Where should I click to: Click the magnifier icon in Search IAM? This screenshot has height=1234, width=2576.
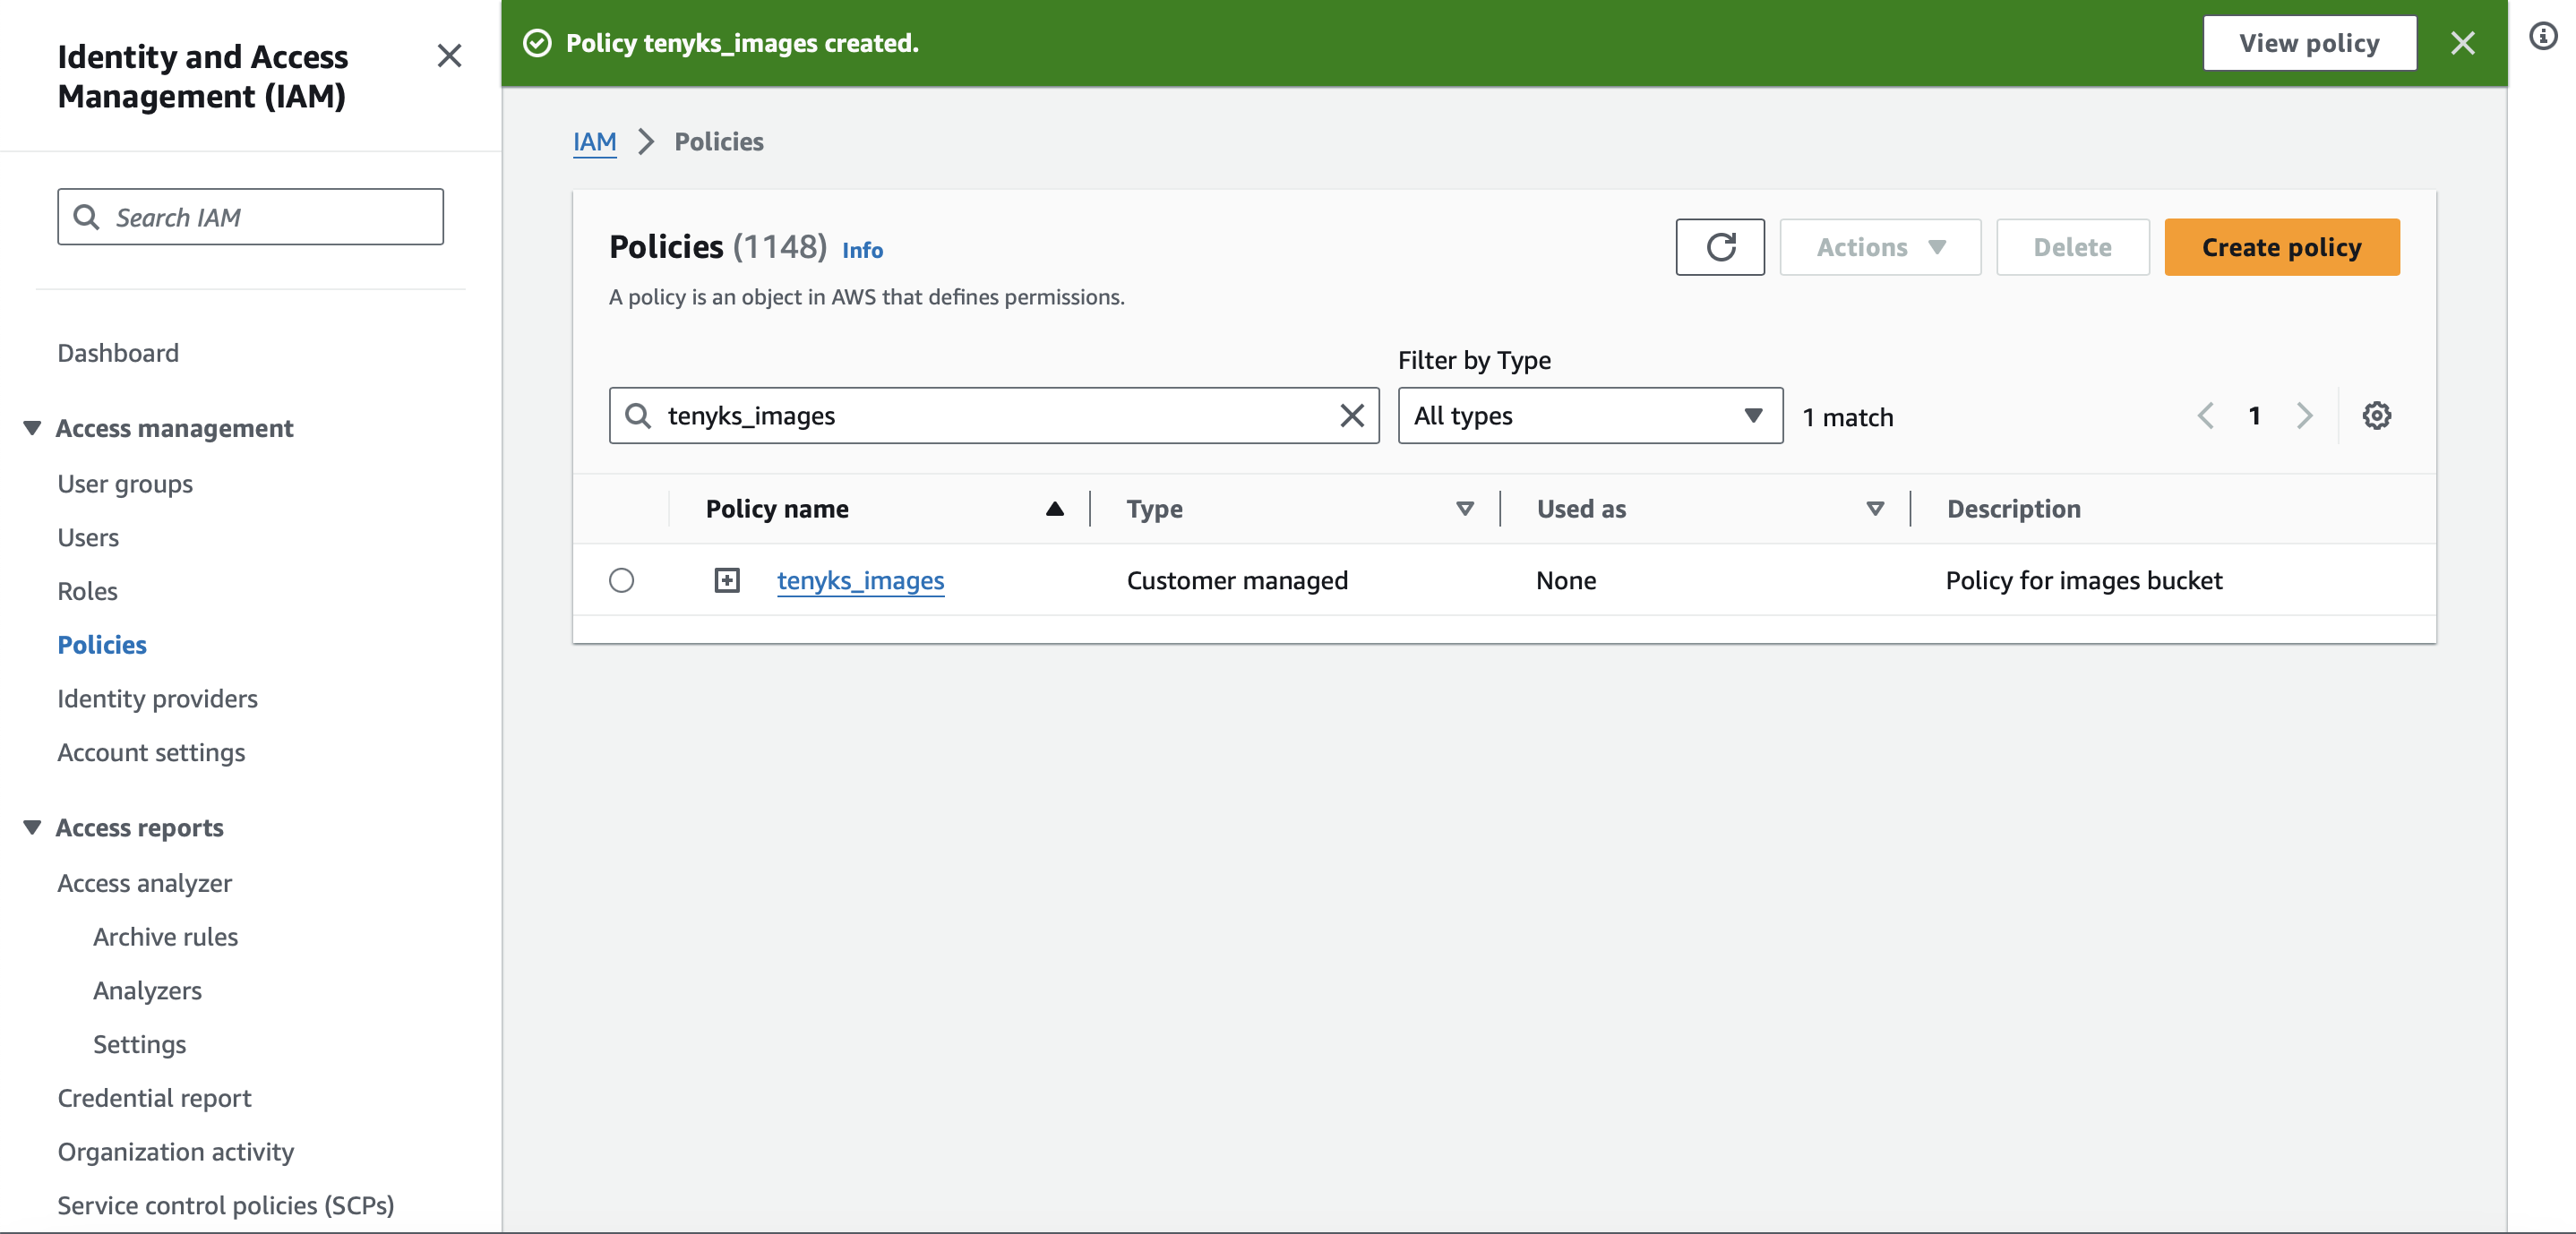pos(87,217)
